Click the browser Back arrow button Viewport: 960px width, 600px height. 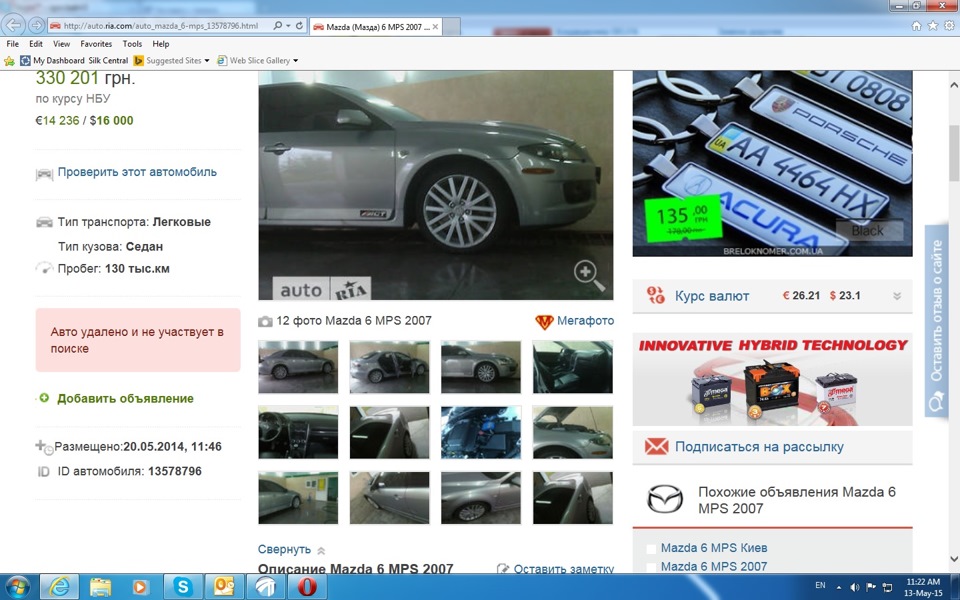tap(13, 26)
